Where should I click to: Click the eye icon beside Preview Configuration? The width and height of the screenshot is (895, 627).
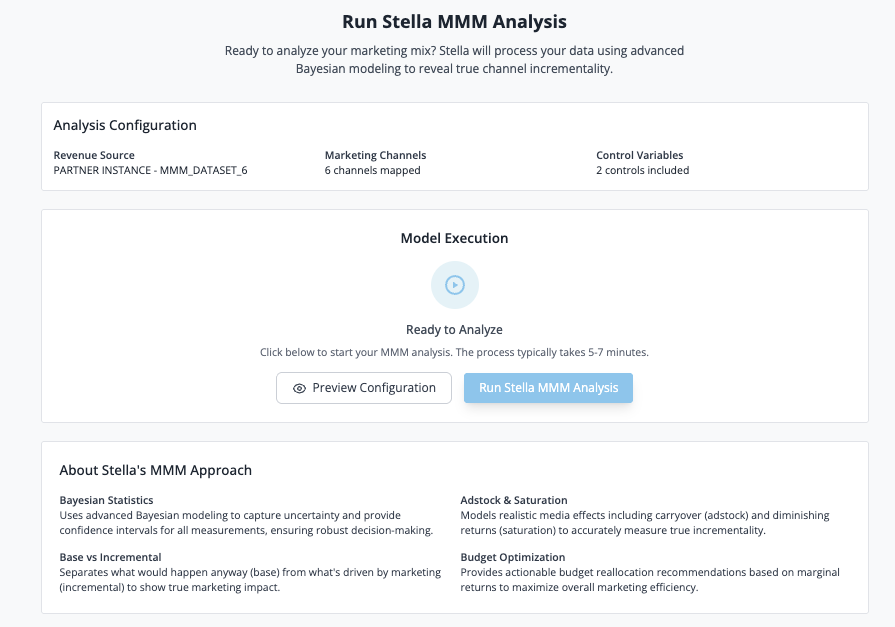coord(299,388)
